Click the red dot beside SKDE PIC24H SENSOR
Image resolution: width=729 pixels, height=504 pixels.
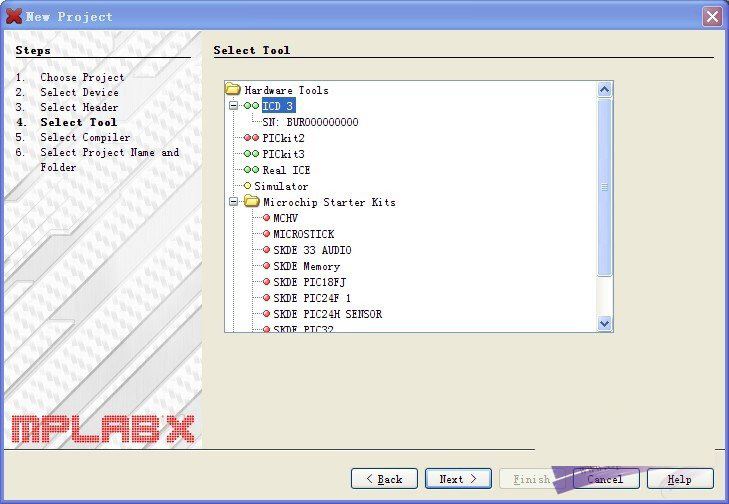pyautogui.click(x=266, y=314)
